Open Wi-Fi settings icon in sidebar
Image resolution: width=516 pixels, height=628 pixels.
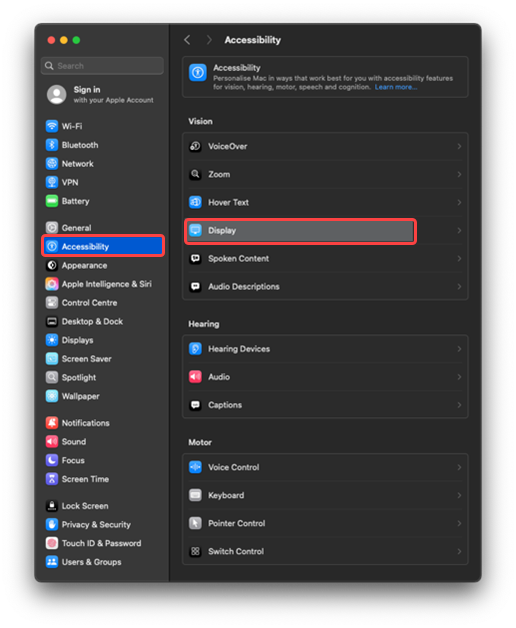(52, 126)
